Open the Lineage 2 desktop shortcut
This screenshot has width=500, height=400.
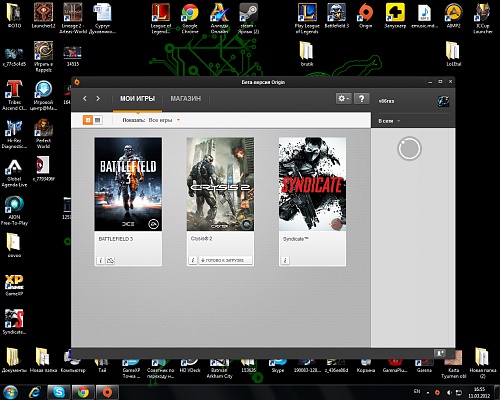(x=73, y=19)
